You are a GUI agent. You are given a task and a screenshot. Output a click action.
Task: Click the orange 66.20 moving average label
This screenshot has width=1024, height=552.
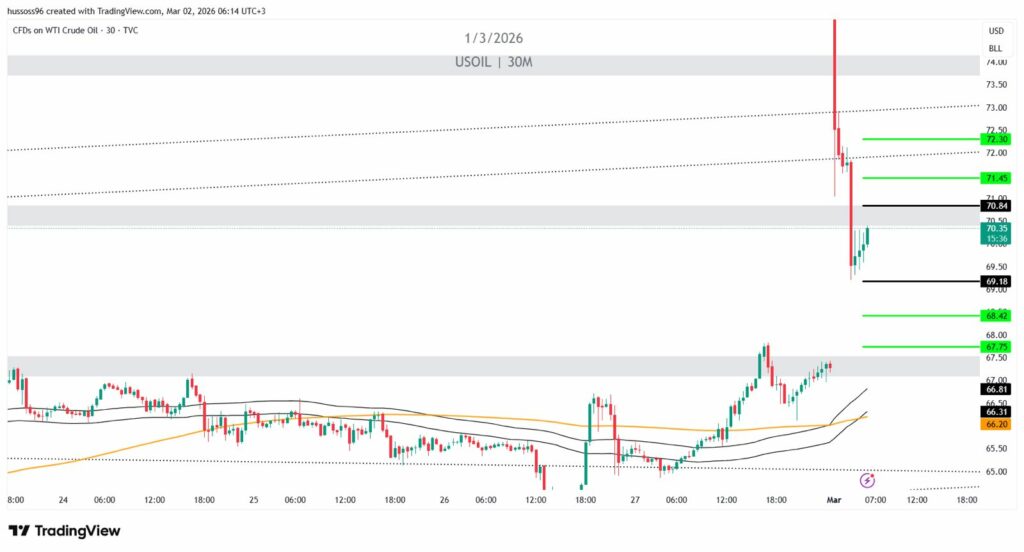996,424
